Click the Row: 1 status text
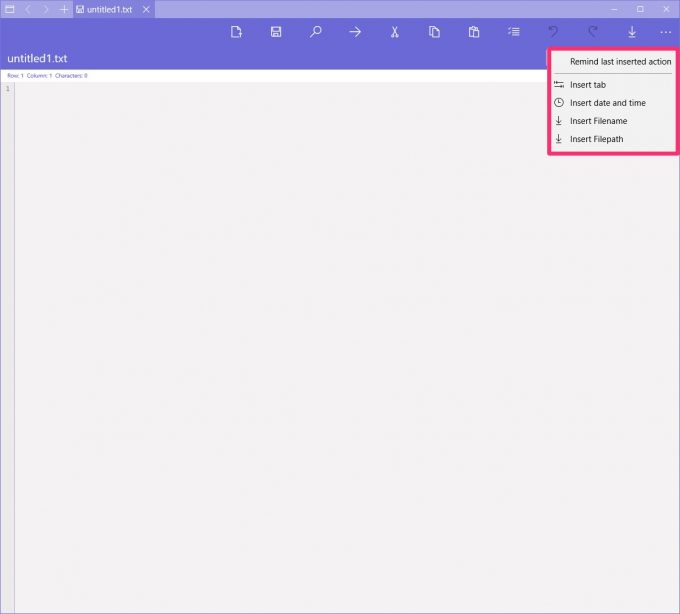The height and width of the screenshot is (614, 680). tap(15, 75)
